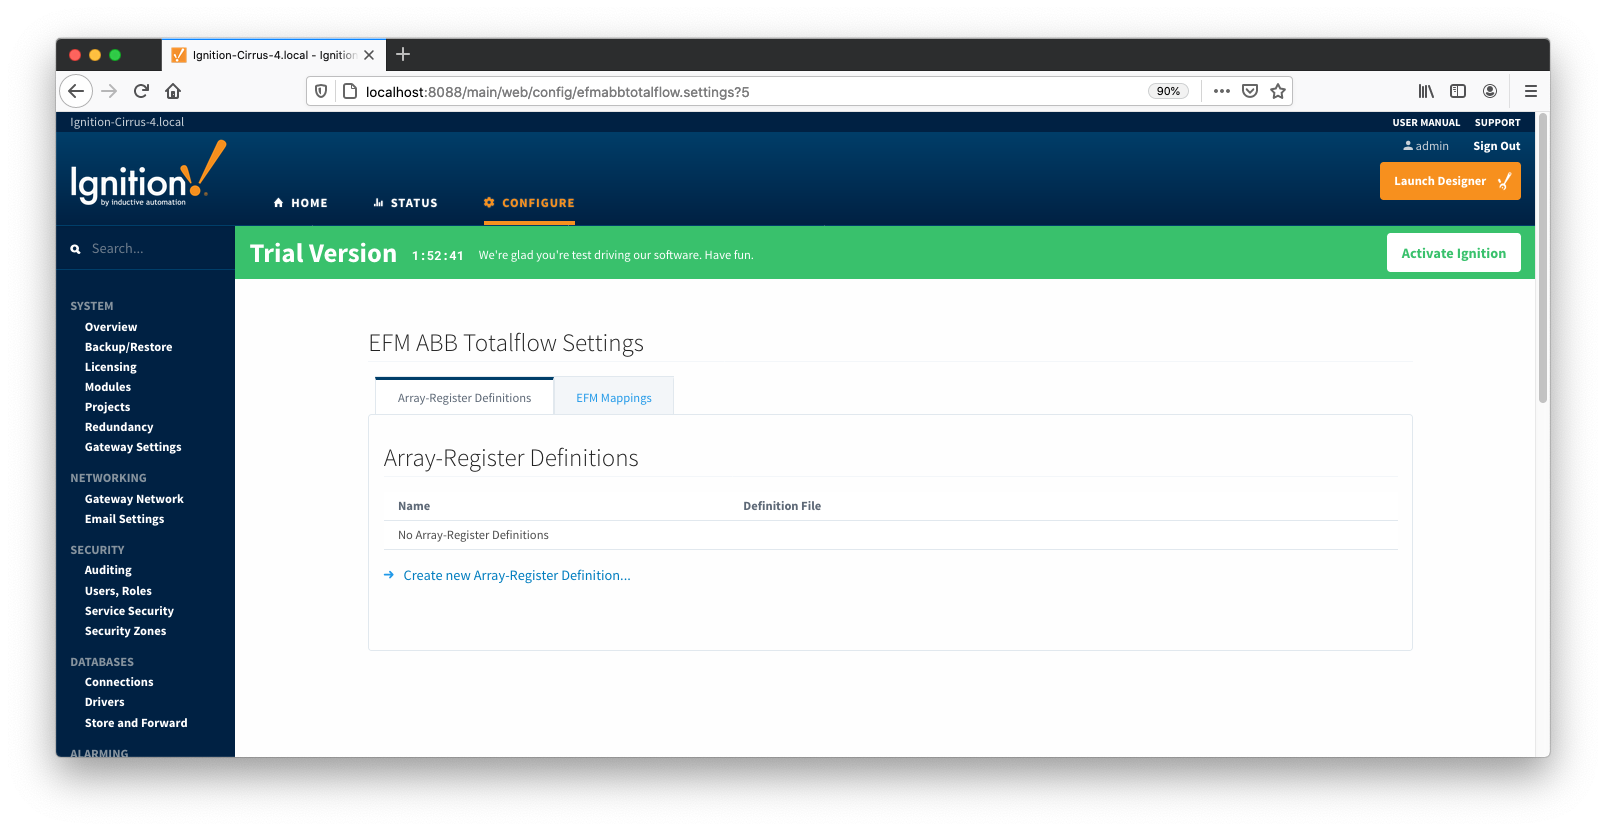Open the CONFIGURE section

529,203
